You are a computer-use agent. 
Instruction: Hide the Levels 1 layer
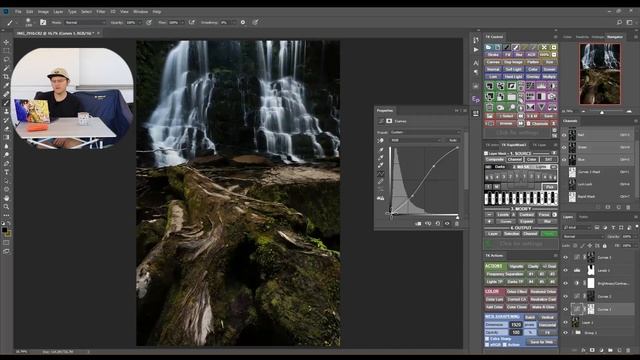coord(565,270)
